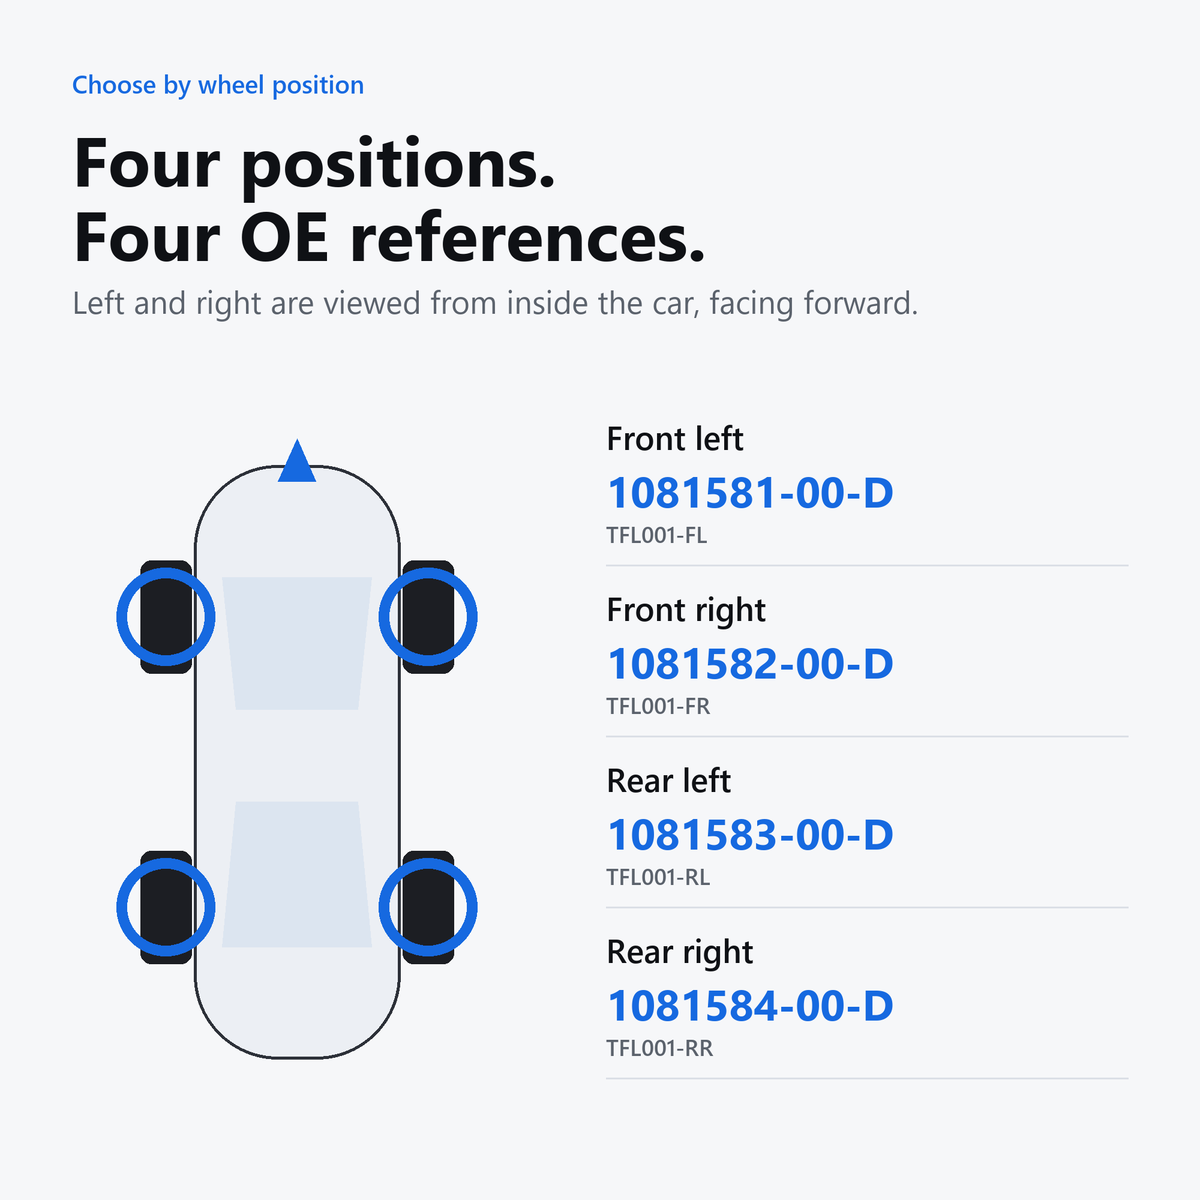Click the front right wheel circle
This screenshot has width=1200, height=1200.
428,617
